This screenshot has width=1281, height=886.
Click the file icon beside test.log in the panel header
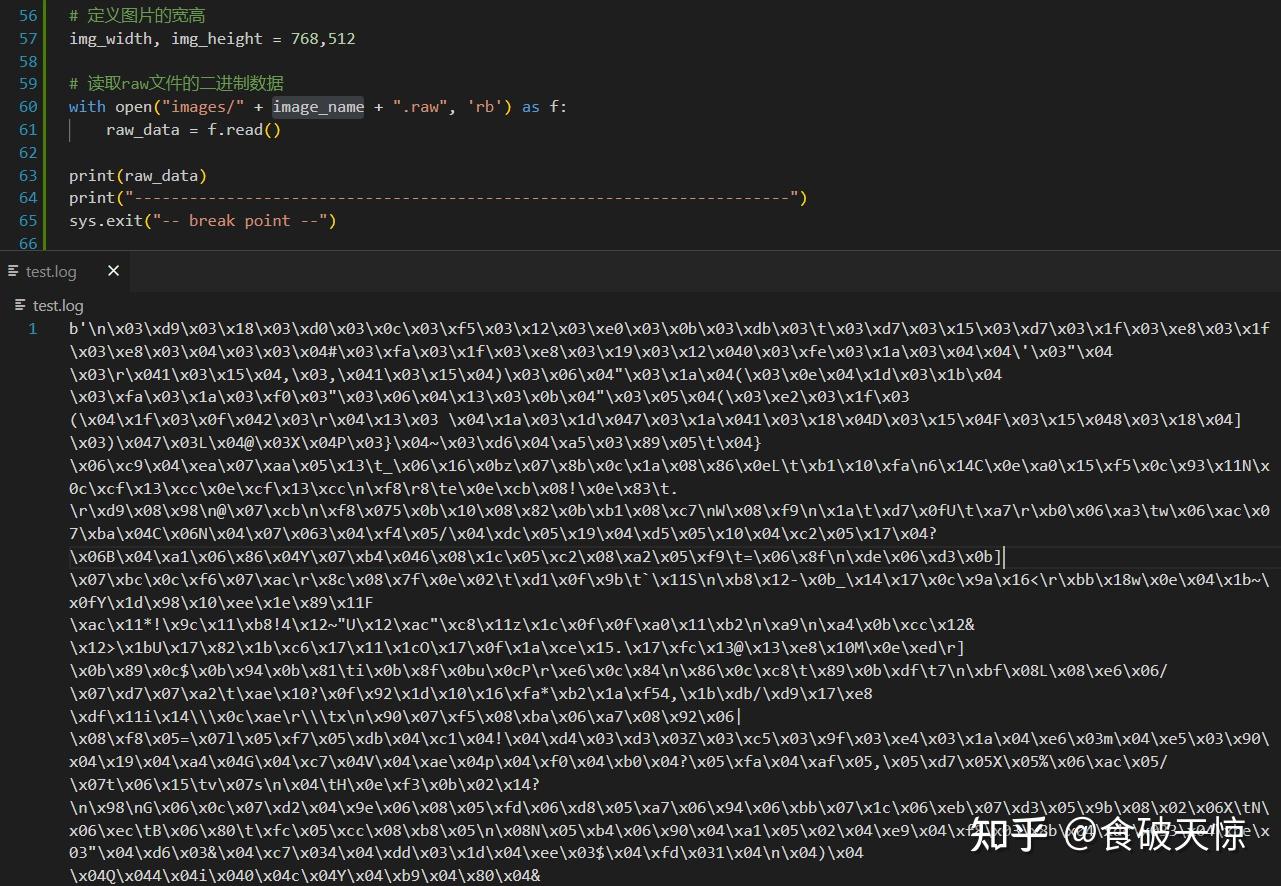tap(19, 305)
